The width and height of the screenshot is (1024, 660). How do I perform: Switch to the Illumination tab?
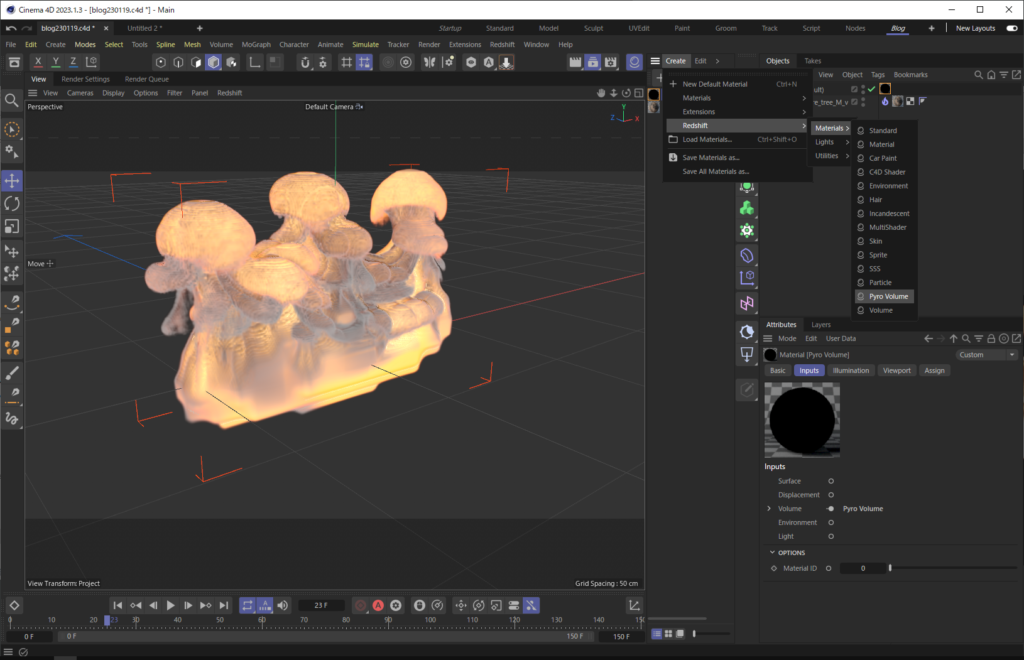click(x=852, y=370)
